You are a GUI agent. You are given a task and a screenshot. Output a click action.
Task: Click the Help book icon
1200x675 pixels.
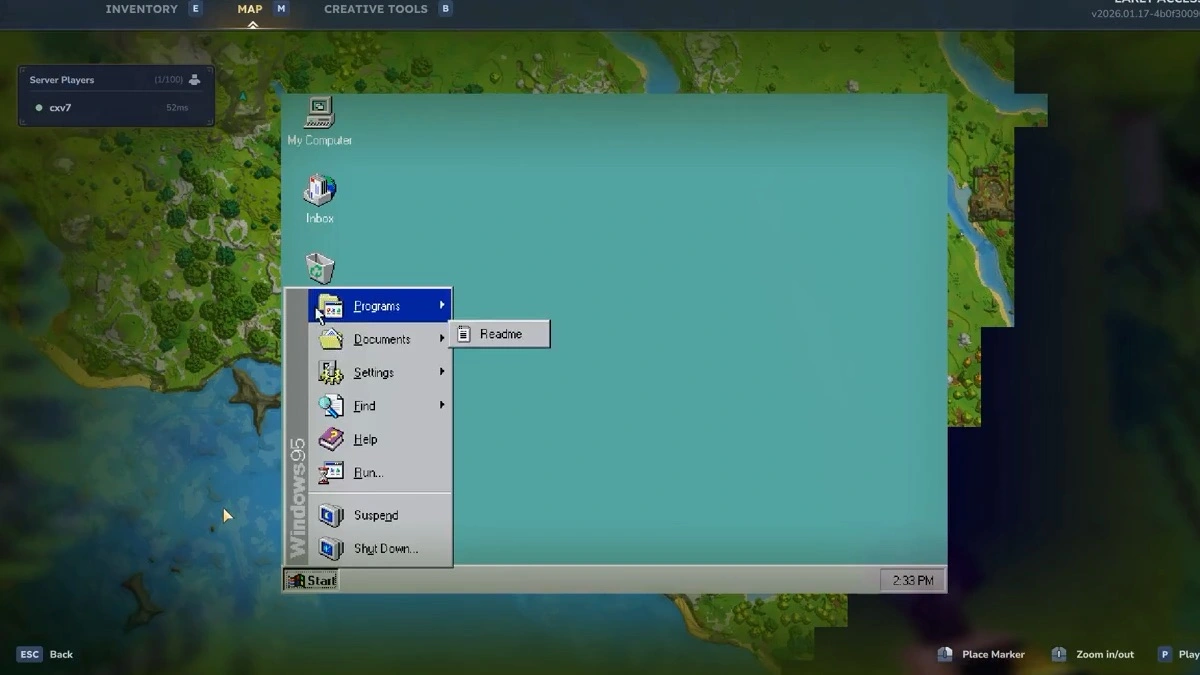[x=331, y=438]
